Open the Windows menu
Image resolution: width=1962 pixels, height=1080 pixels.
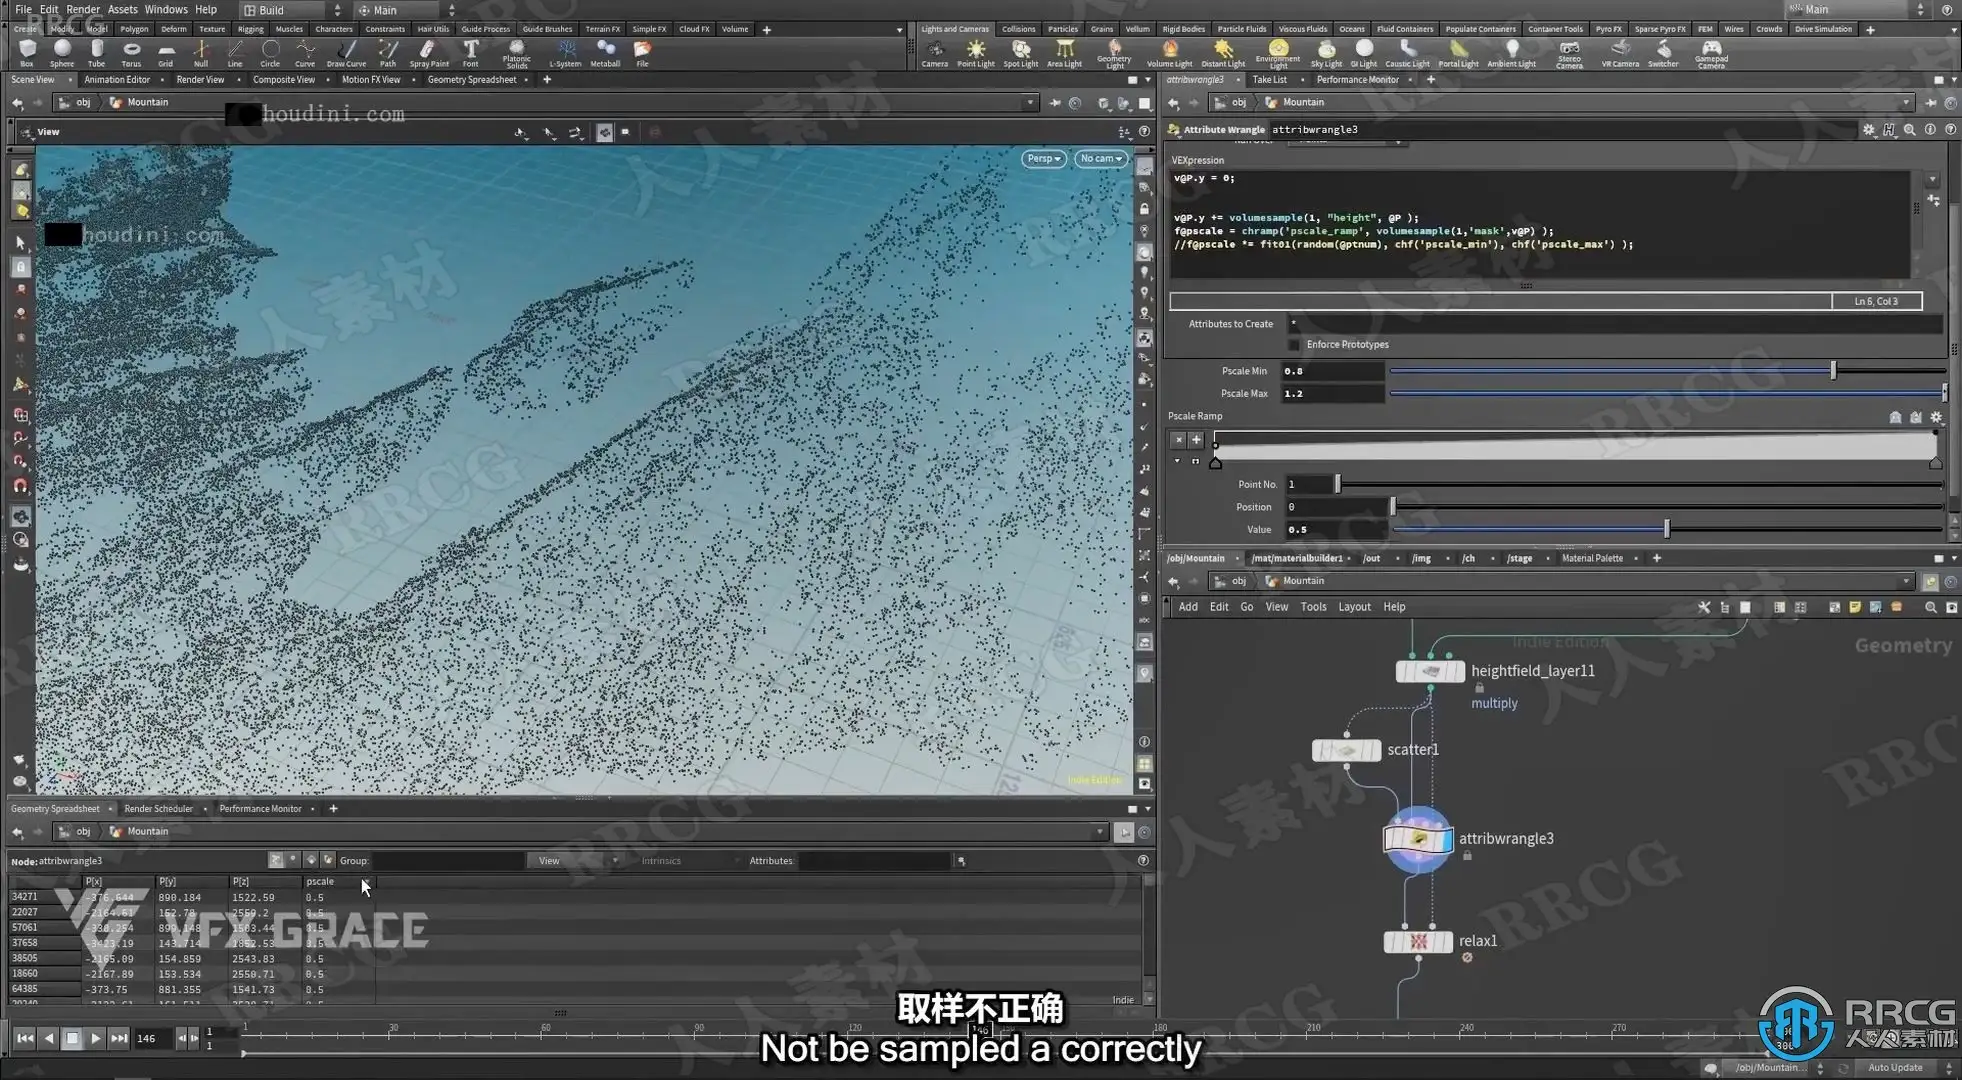(x=166, y=9)
